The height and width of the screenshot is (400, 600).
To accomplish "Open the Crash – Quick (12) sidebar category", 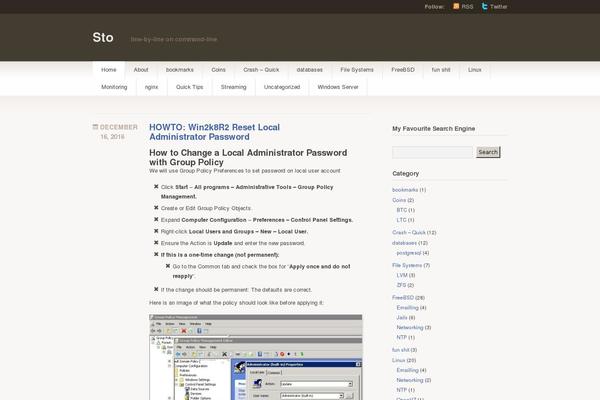I will (409, 233).
